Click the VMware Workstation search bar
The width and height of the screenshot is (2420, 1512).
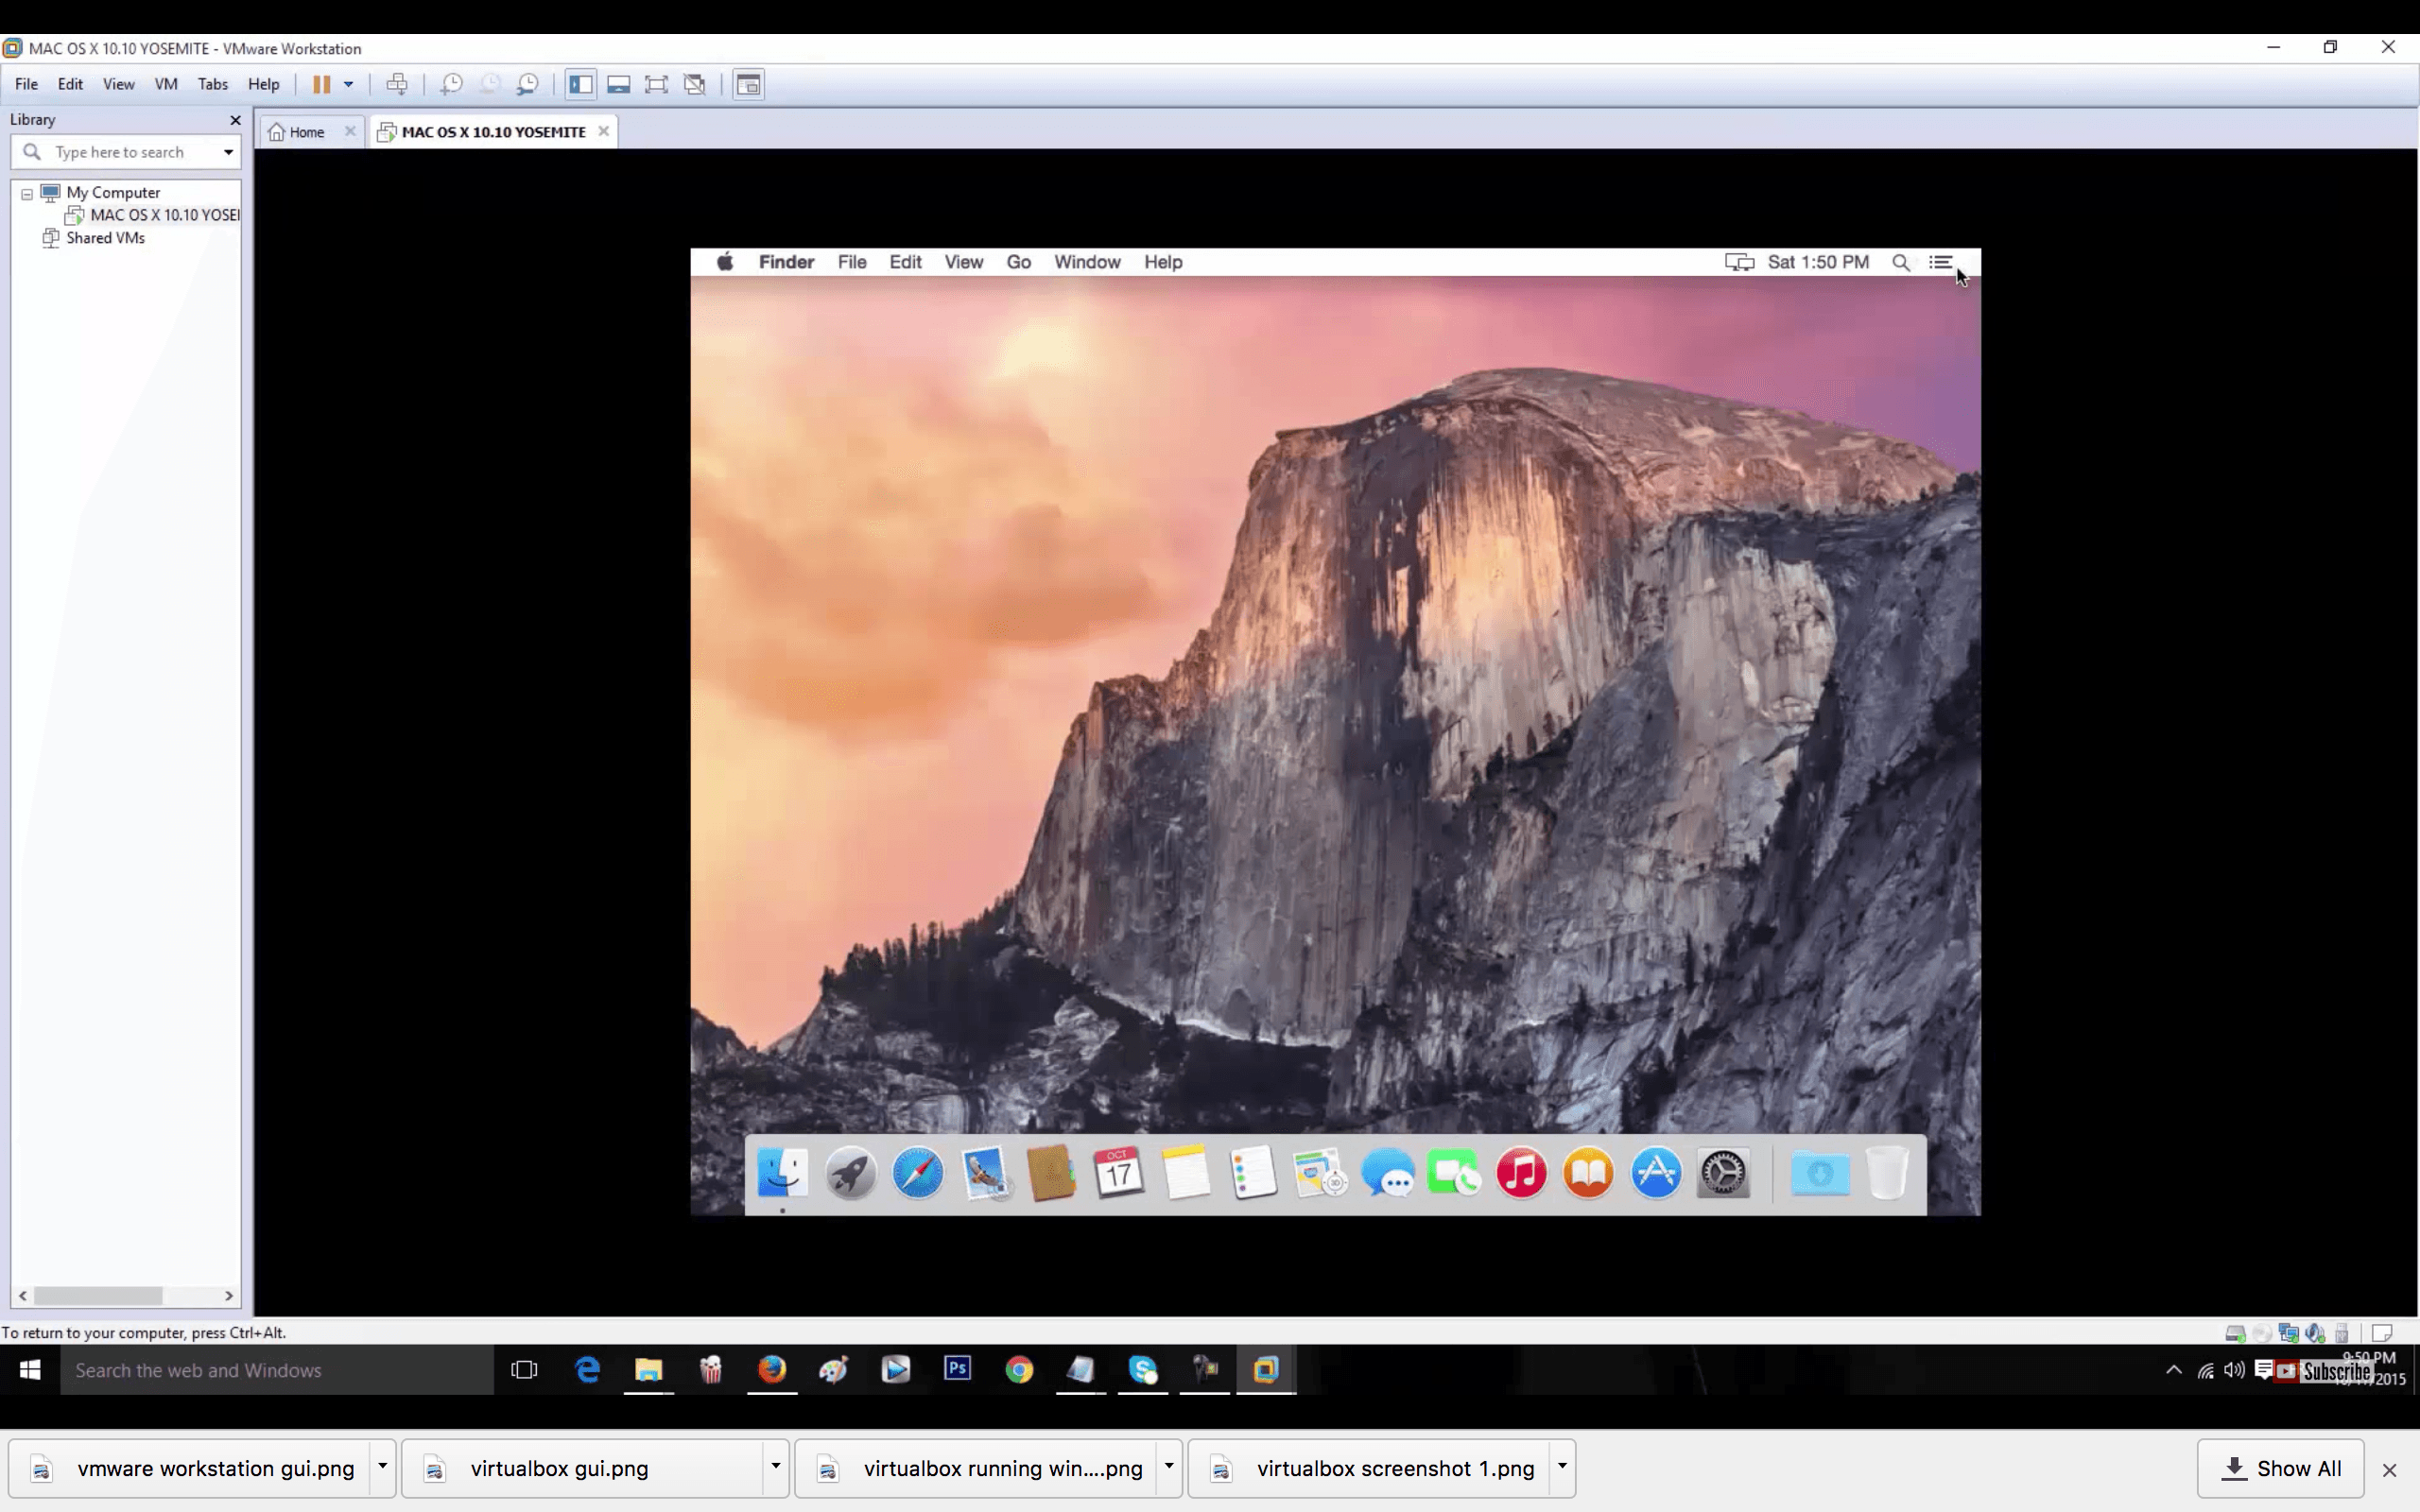[x=126, y=151]
